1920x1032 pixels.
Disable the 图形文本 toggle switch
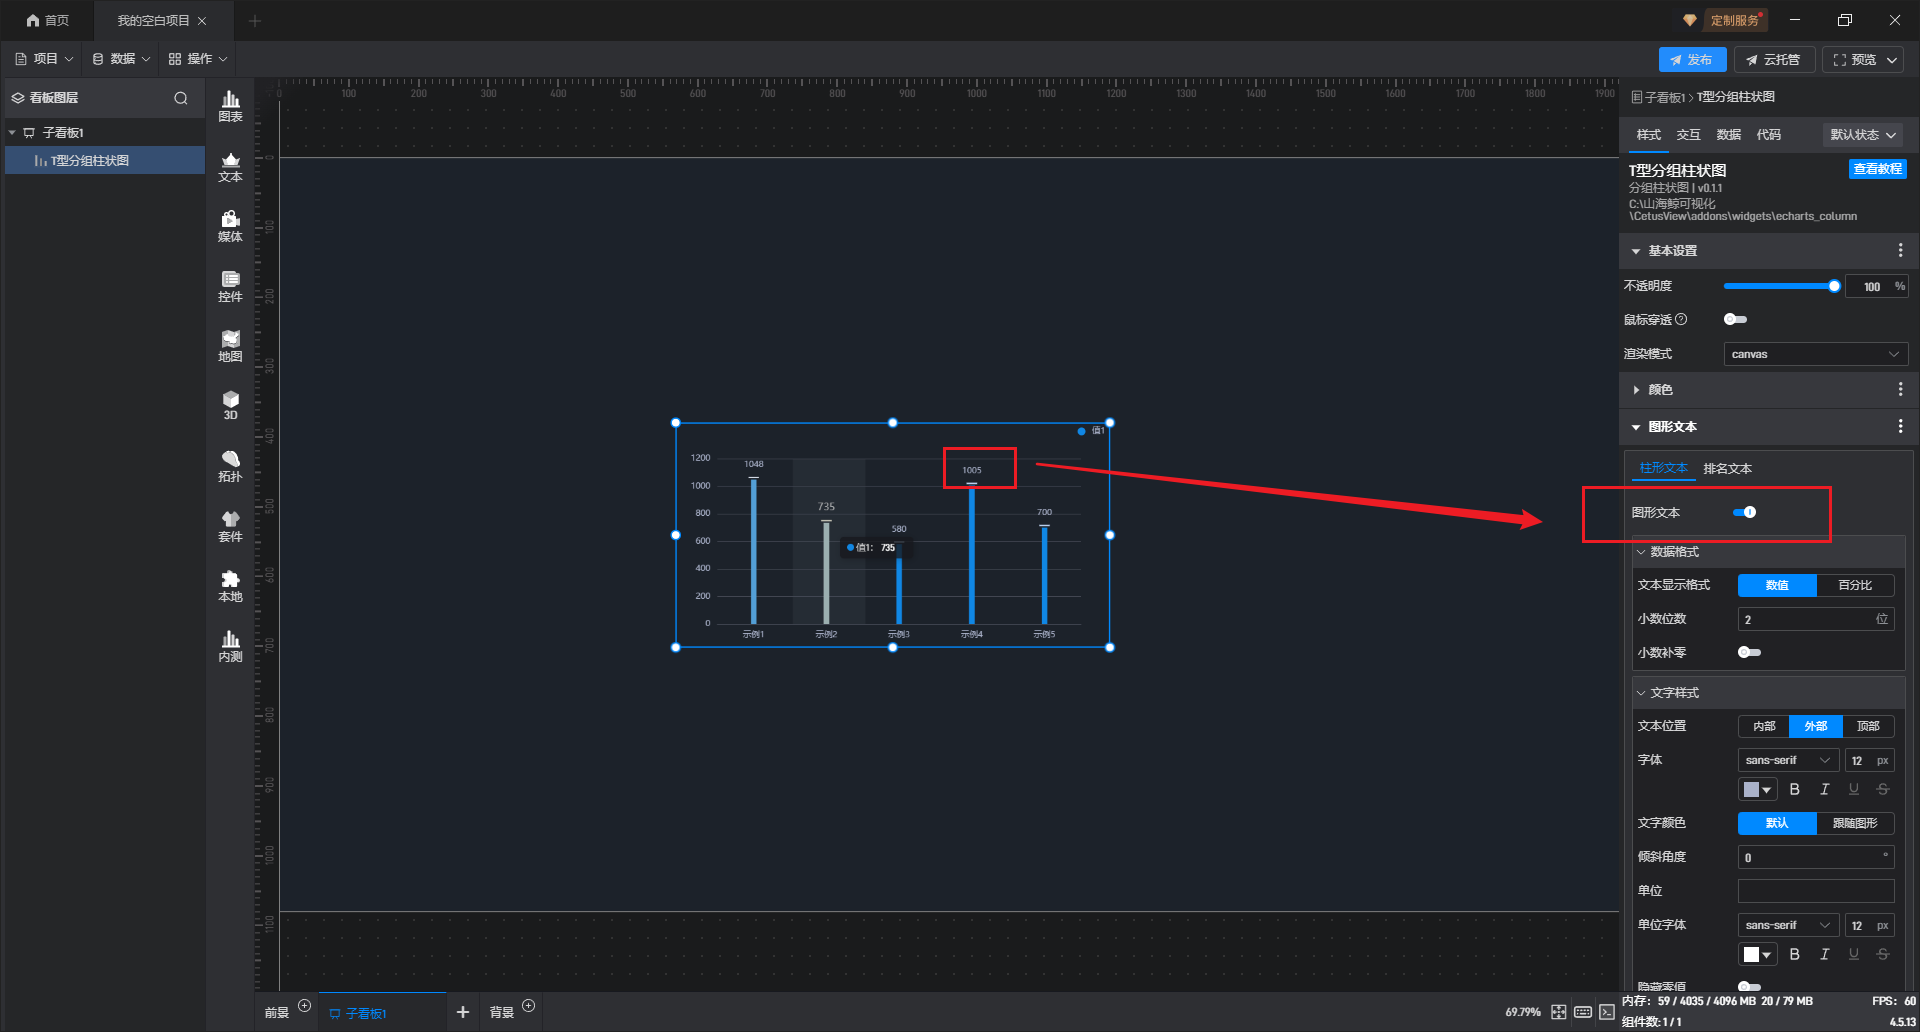1744,512
